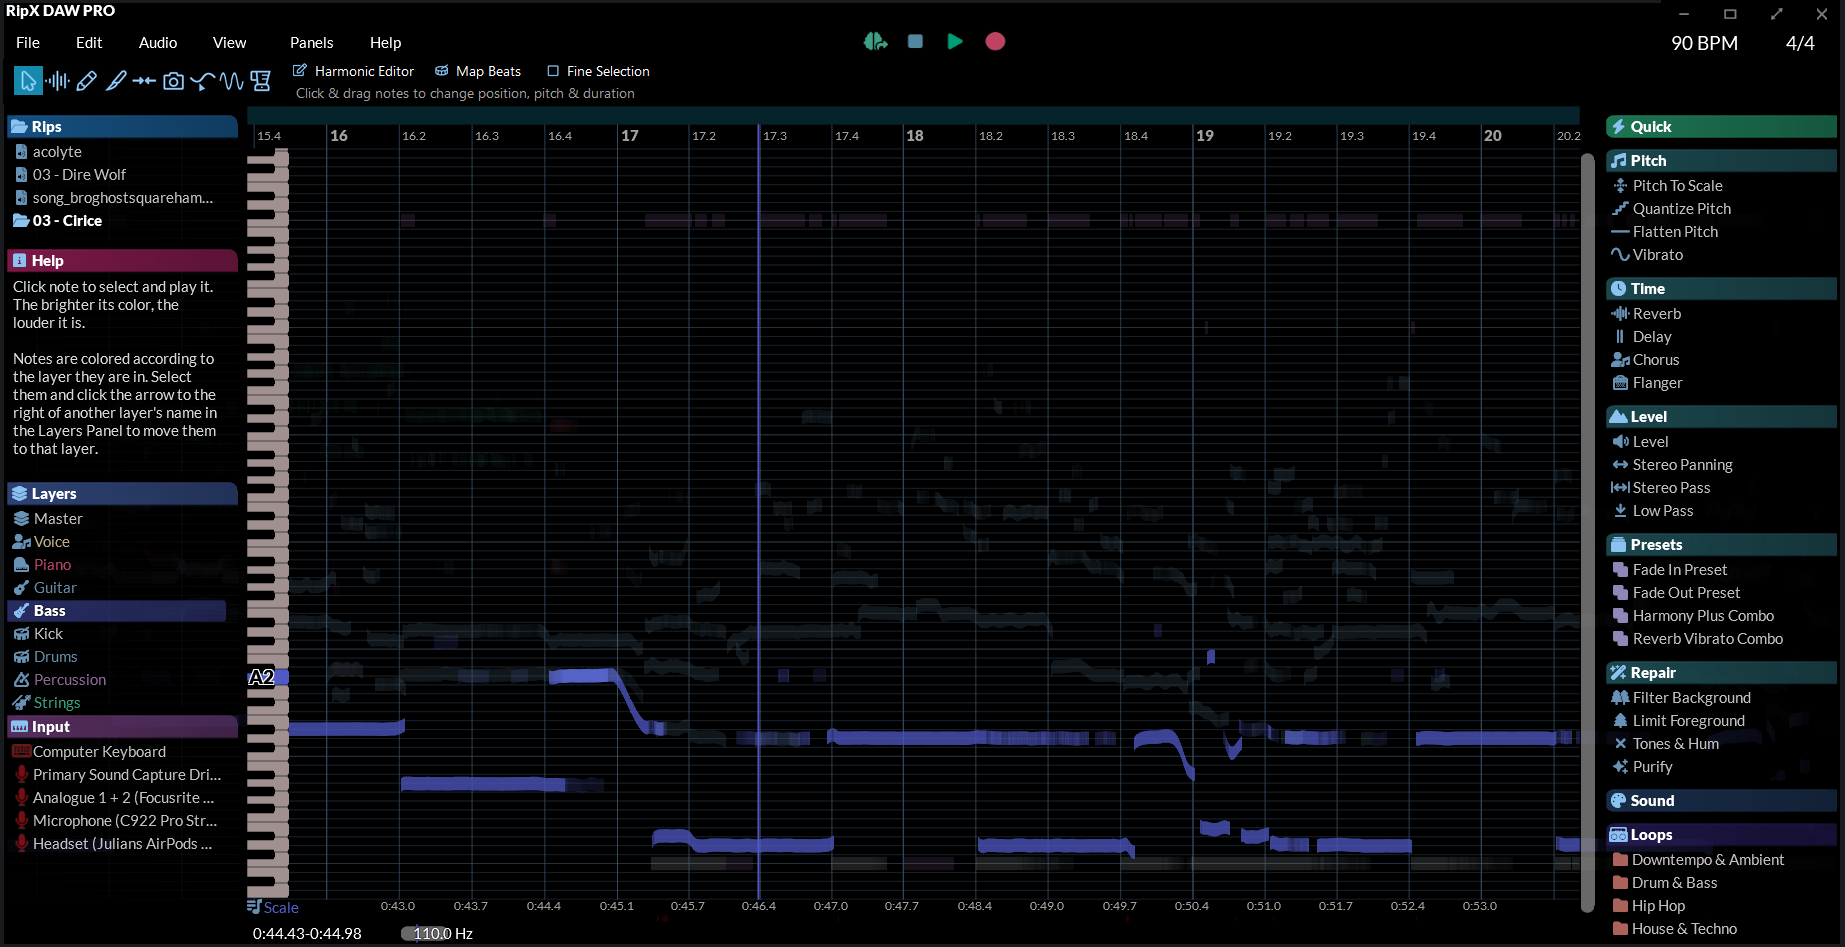Toggle the Map Beats option
1845x947 pixels.
pyautogui.click(x=441, y=71)
